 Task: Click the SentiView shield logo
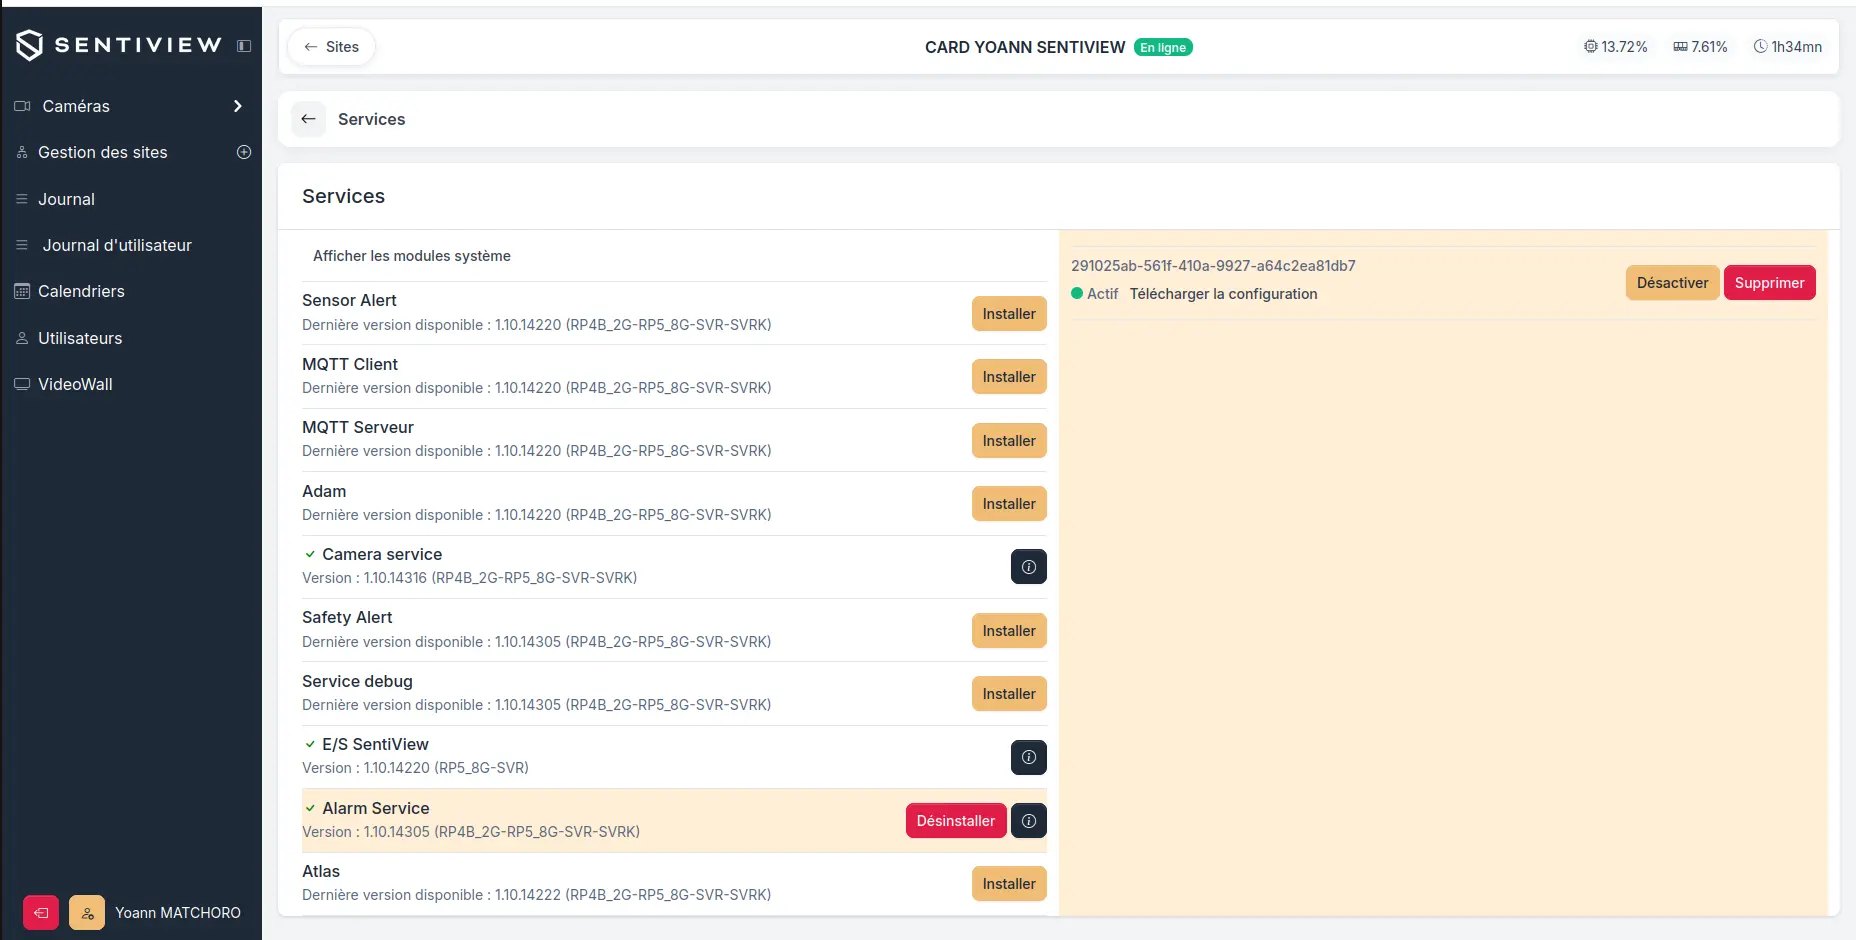pos(30,45)
